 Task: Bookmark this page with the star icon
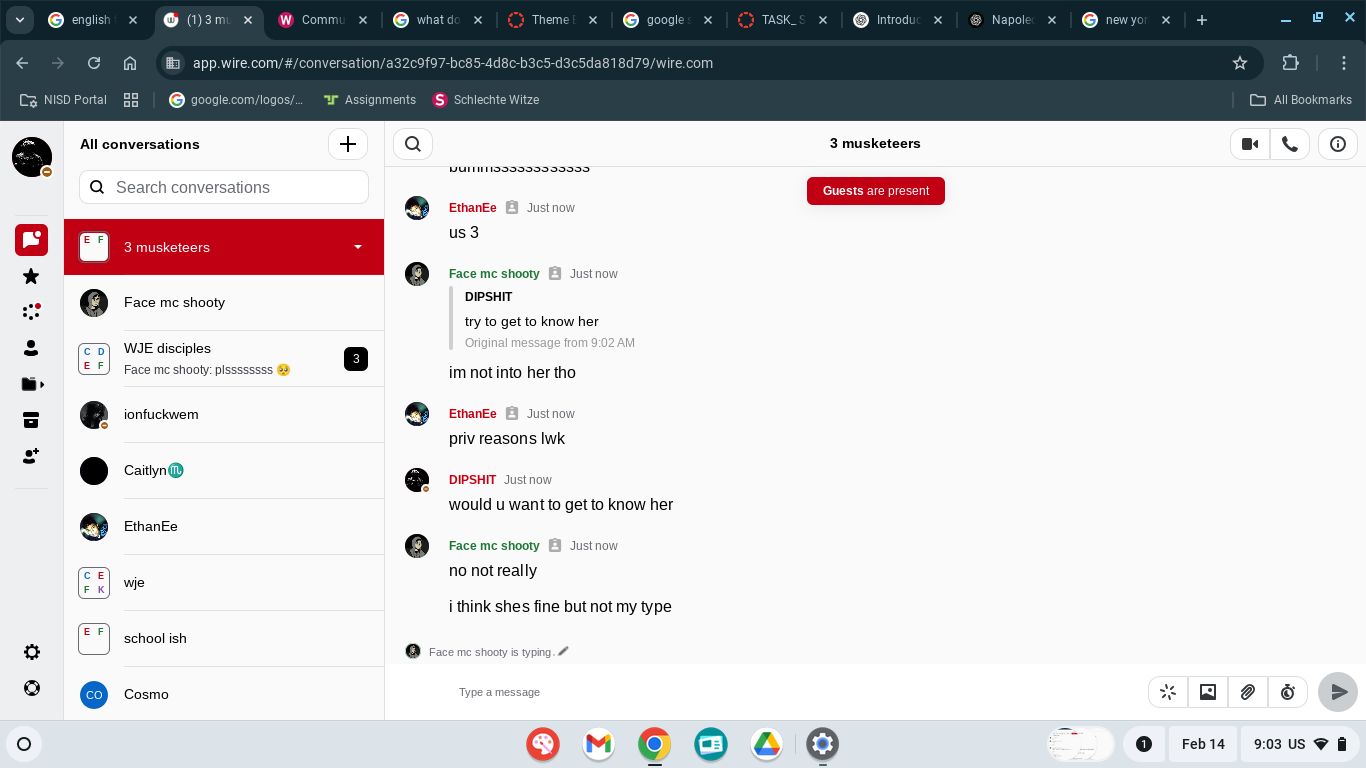[1240, 63]
